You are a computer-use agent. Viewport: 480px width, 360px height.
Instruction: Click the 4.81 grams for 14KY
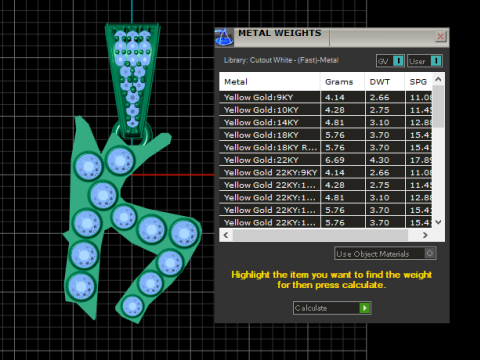click(x=335, y=122)
